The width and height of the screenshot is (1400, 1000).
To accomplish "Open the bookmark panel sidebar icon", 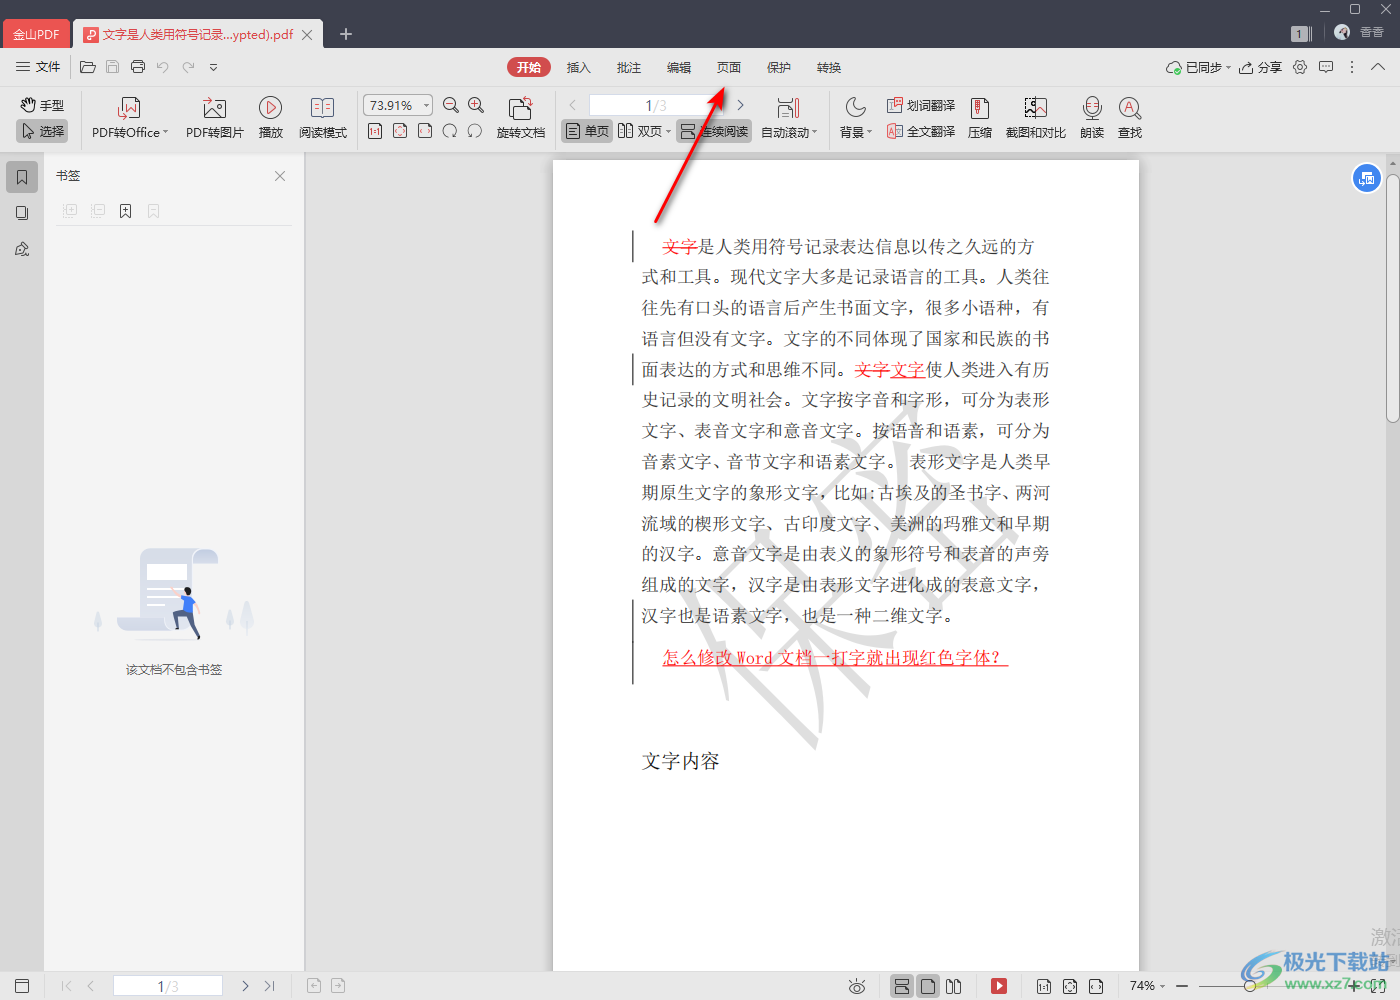I will click(22, 177).
